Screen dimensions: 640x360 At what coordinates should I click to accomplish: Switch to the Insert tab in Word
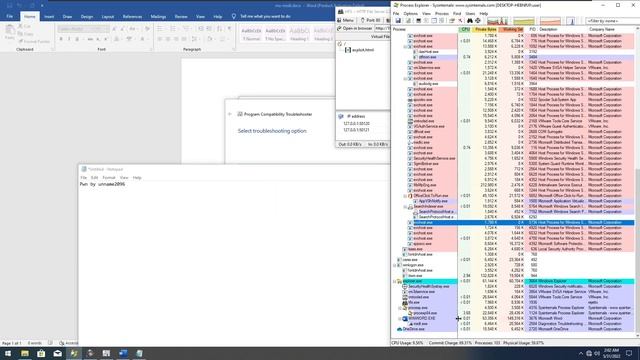[x=49, y=16]
